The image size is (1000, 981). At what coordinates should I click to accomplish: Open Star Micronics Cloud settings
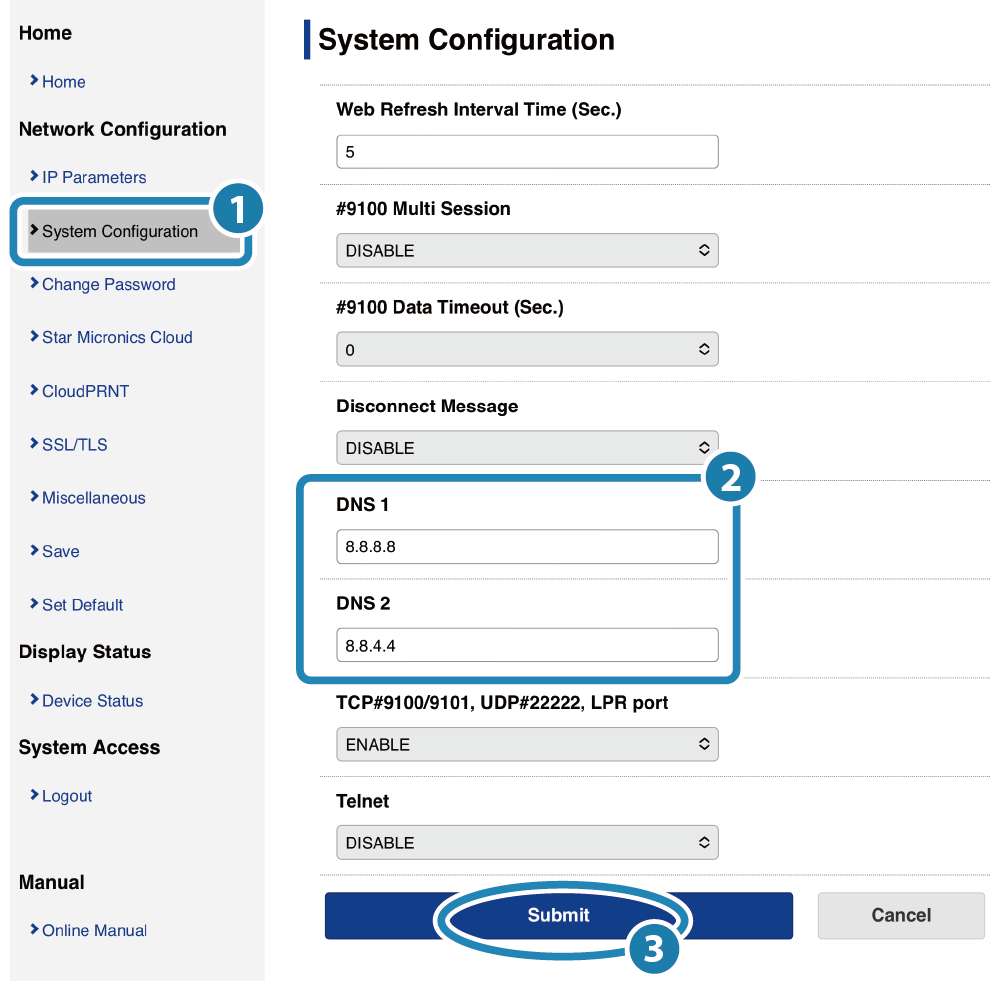tap(116, 337)
